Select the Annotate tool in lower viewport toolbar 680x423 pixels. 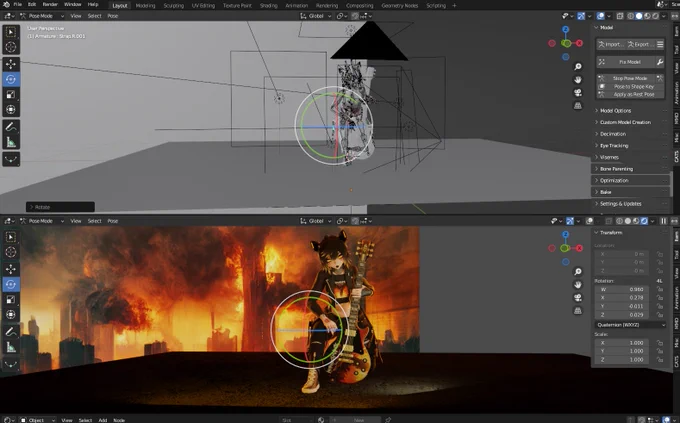coord(11,332)
